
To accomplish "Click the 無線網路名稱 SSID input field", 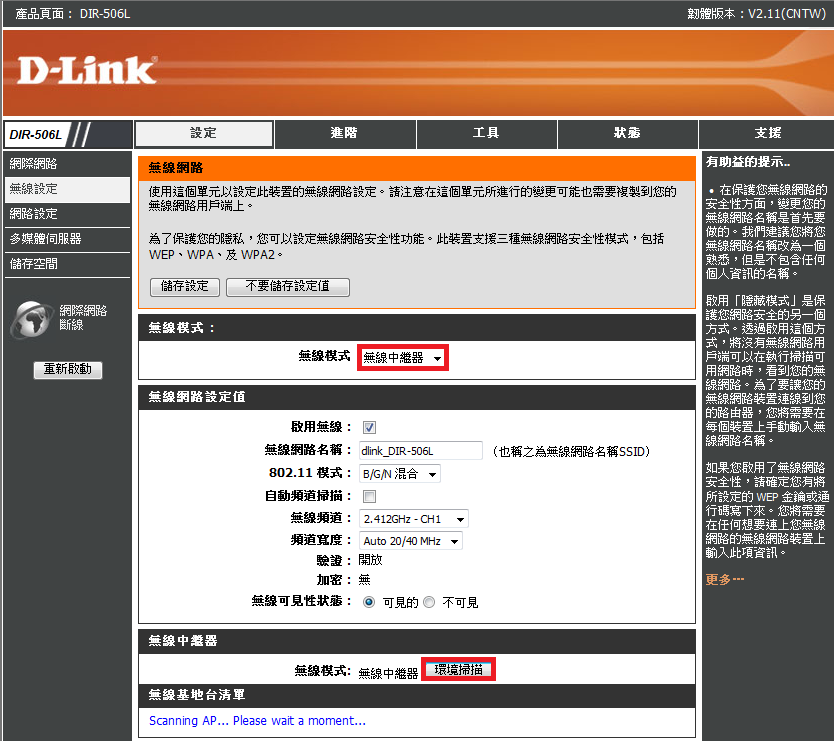I will coord(421,451).
